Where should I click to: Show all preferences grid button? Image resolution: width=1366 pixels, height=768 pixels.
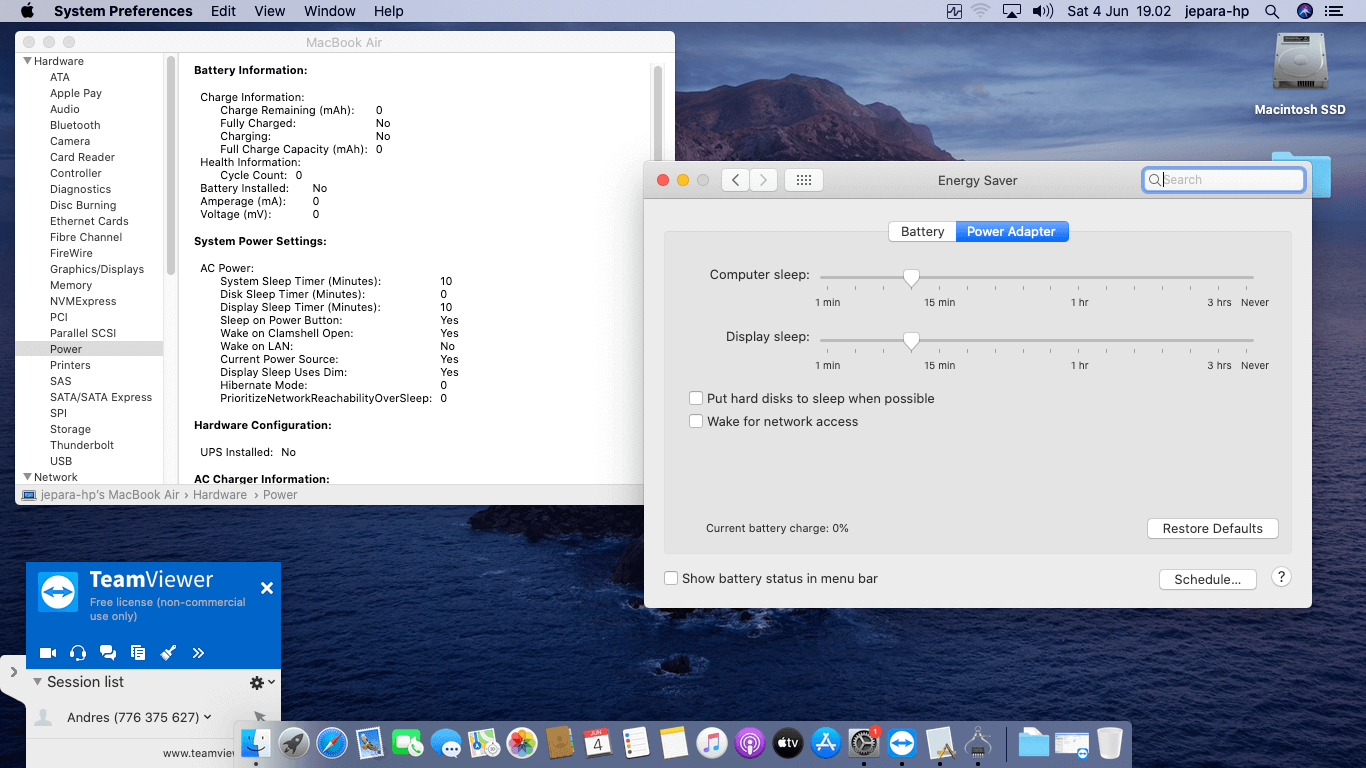[804, 180]
